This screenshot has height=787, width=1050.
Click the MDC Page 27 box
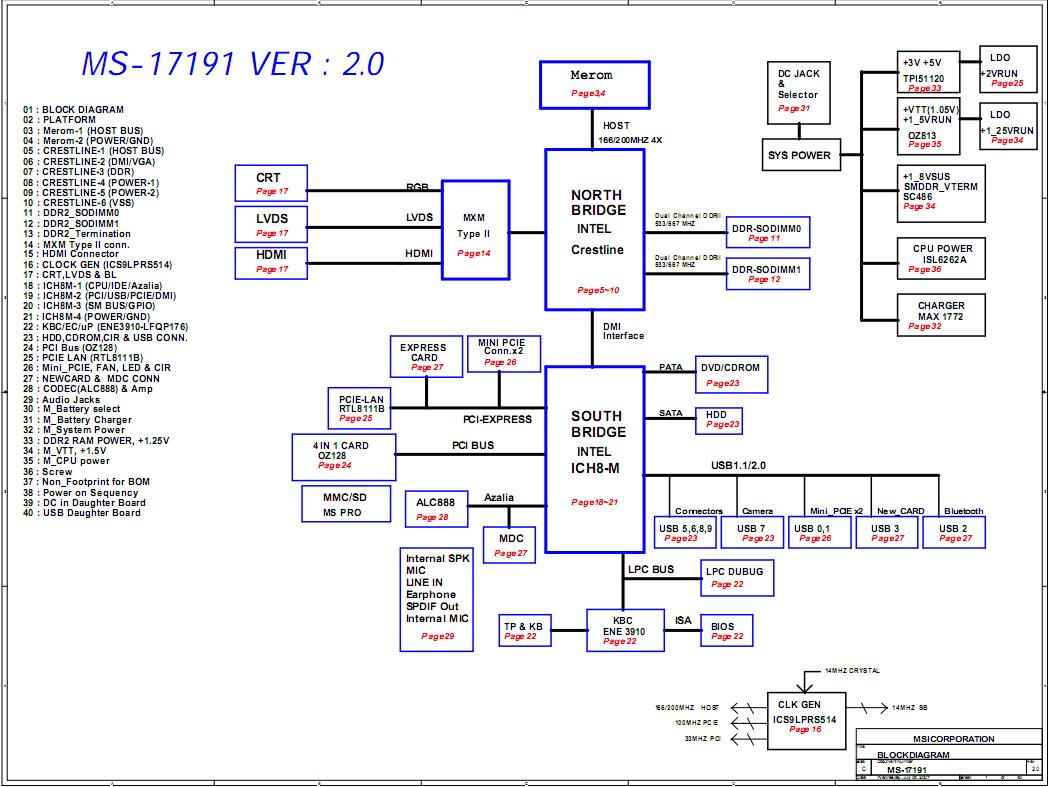[509, 545]
